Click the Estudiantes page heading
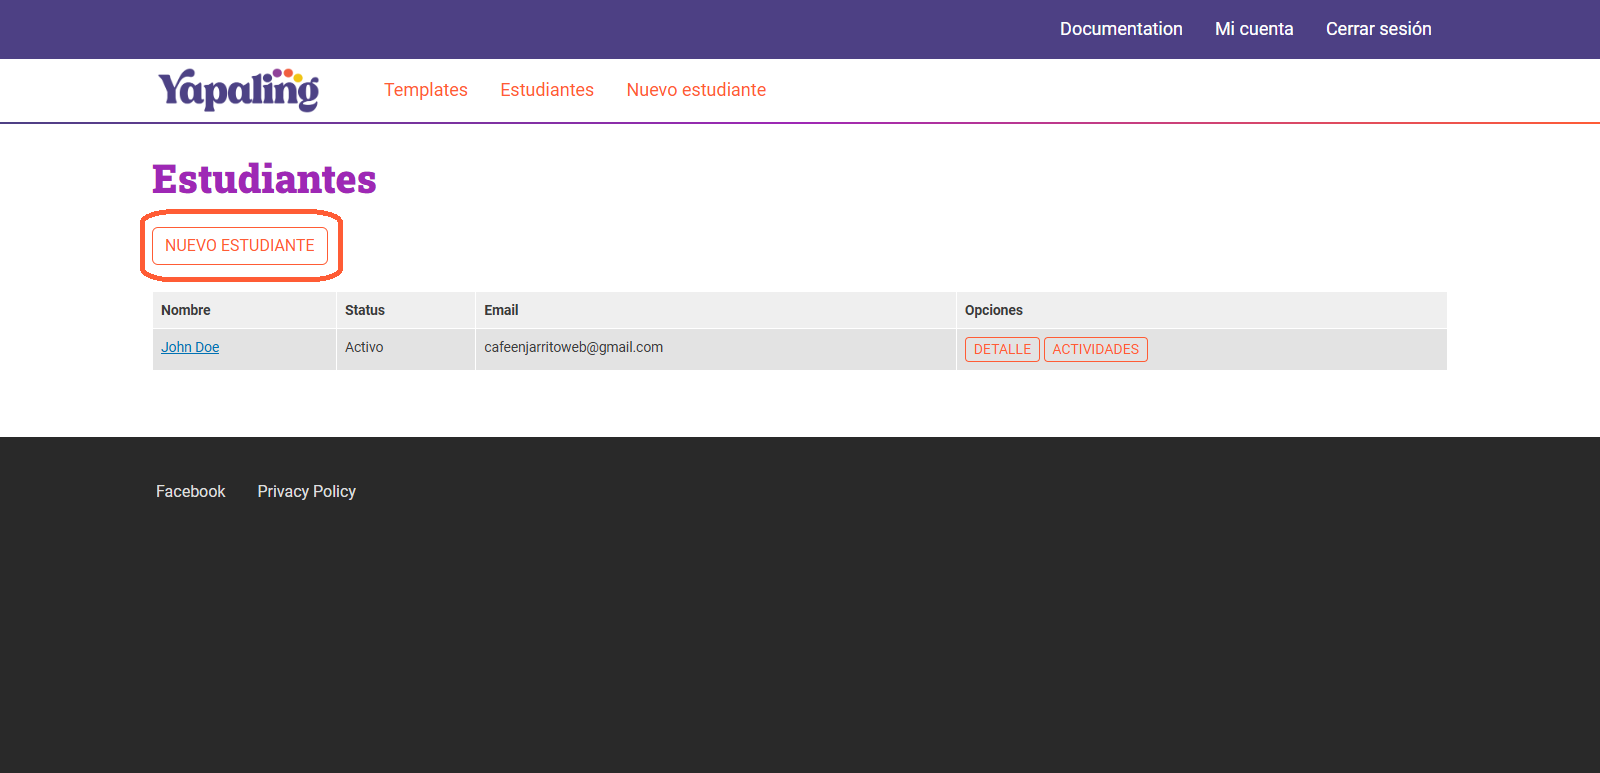This screenshot has height=773, width=1600. point(264,179)
